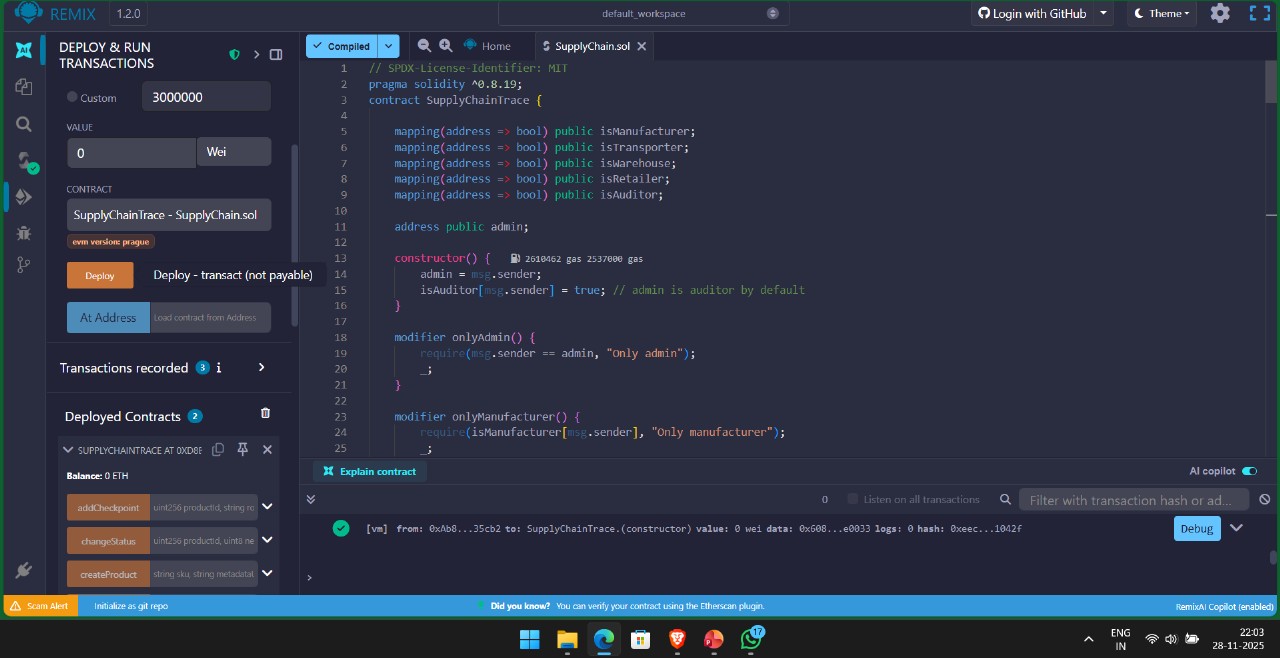Open the Compiled button dropdown arrow
Image resolution: width=1280 pixels, height=658 pixels.
[389, 46]
